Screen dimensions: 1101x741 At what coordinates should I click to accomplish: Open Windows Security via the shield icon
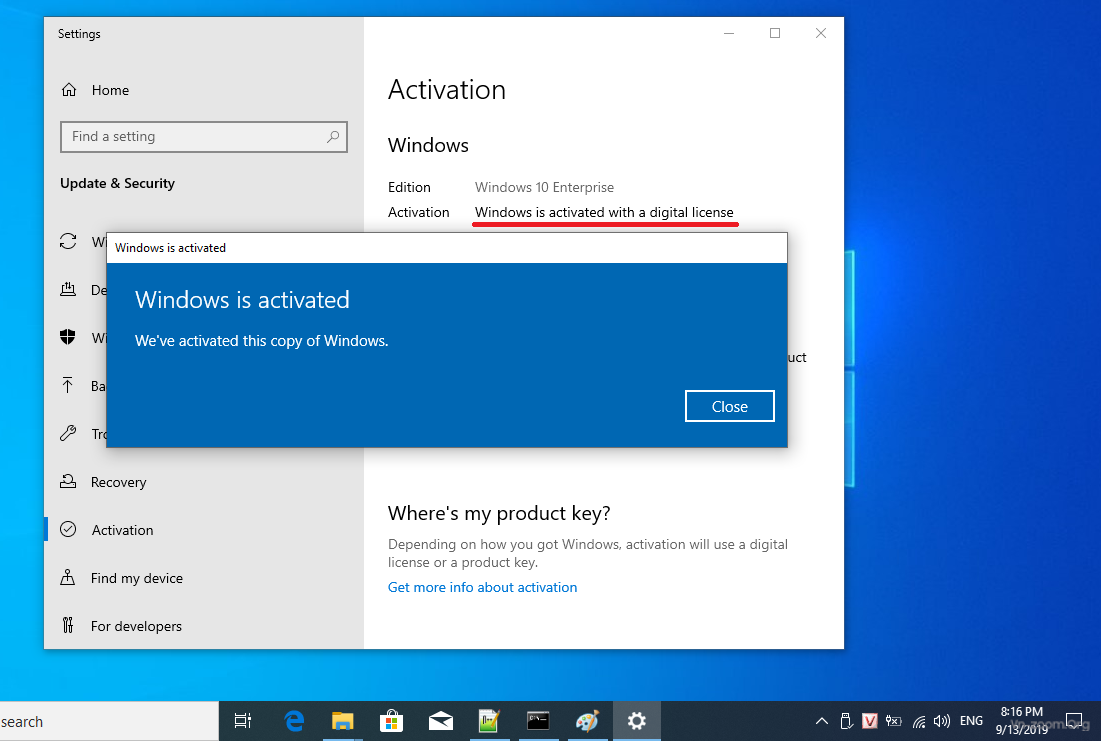(68, 337)
